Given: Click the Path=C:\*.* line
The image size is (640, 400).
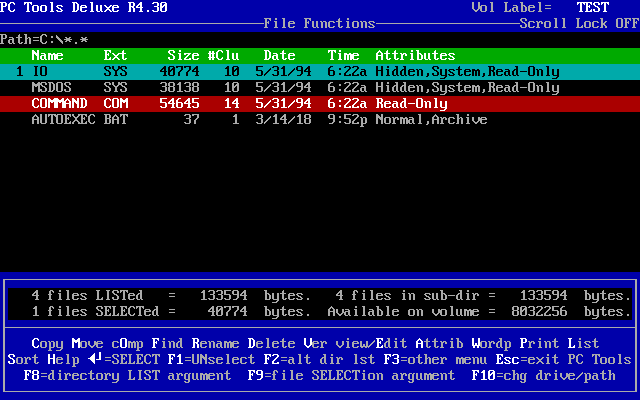Looking at the screenshot, I should coord(44,40).
